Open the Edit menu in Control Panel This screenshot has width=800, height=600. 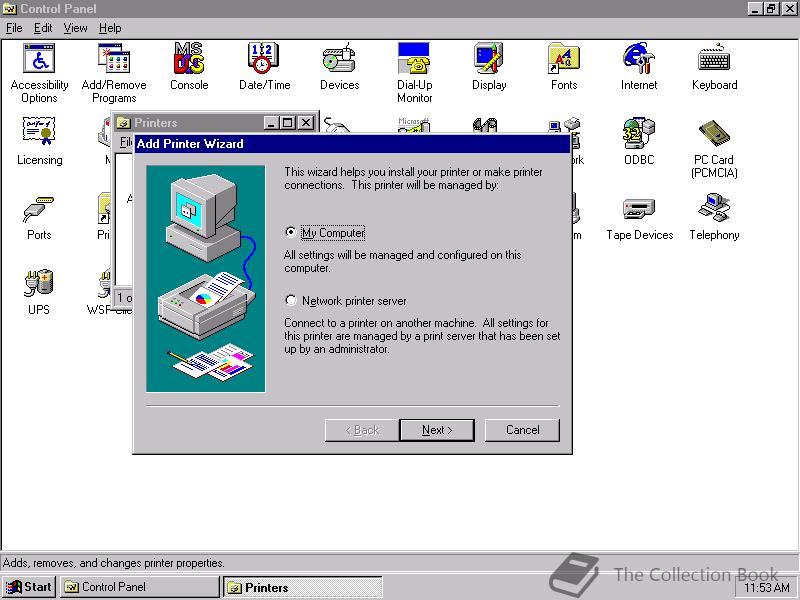[x=43, y=28]
